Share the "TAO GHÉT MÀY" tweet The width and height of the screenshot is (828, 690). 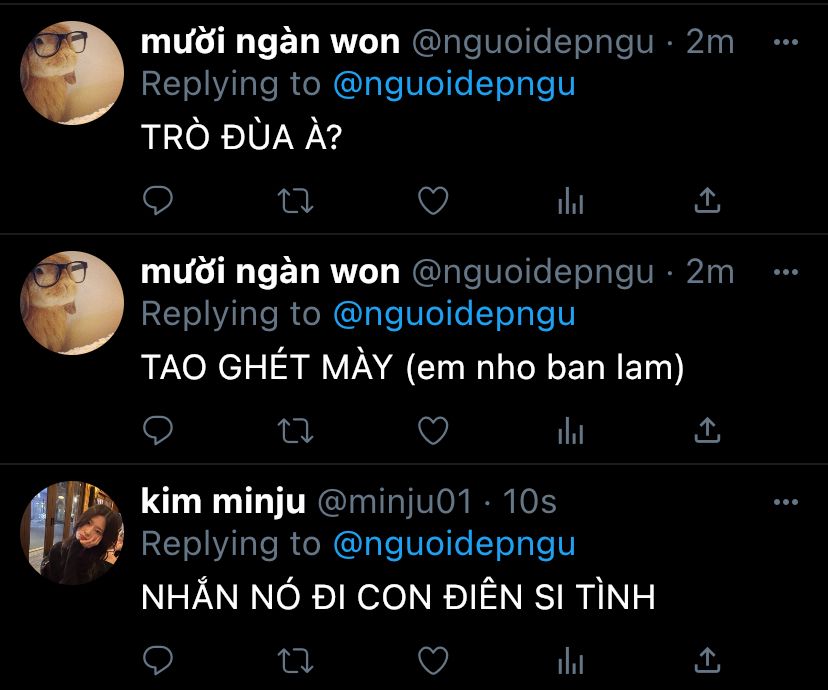click(708, 430)
